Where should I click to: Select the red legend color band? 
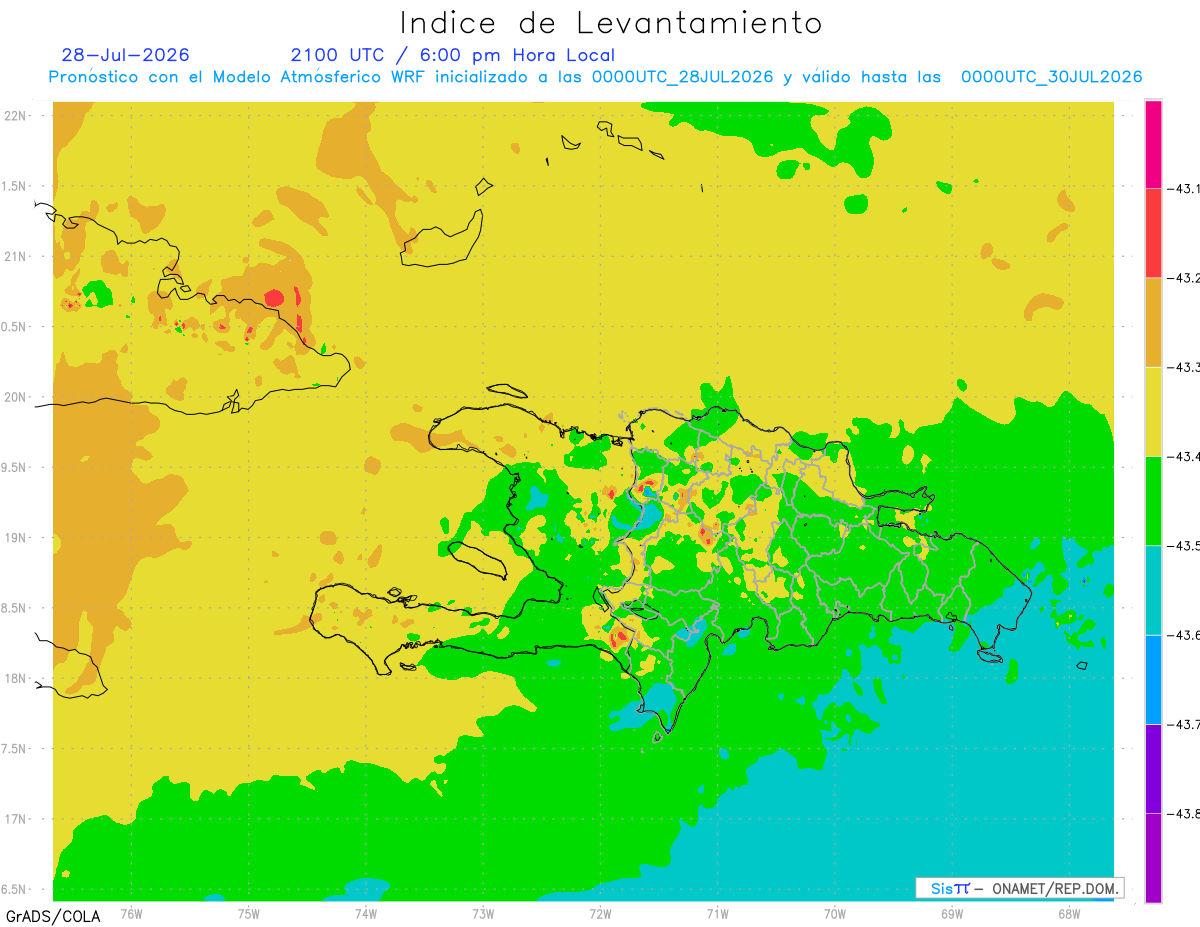(1153, 233)
